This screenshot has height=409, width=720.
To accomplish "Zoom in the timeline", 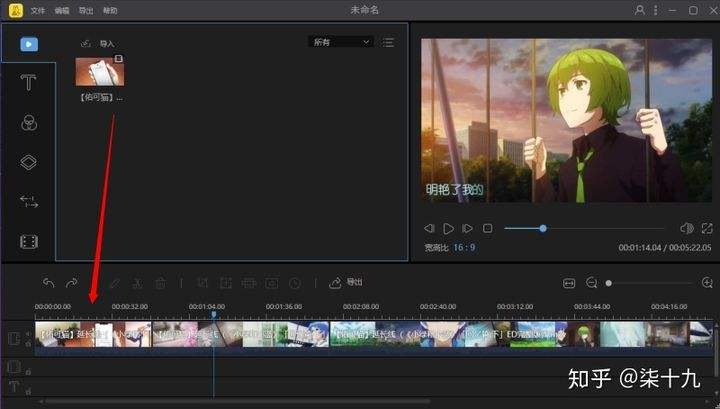I will [x=707, y=283].
